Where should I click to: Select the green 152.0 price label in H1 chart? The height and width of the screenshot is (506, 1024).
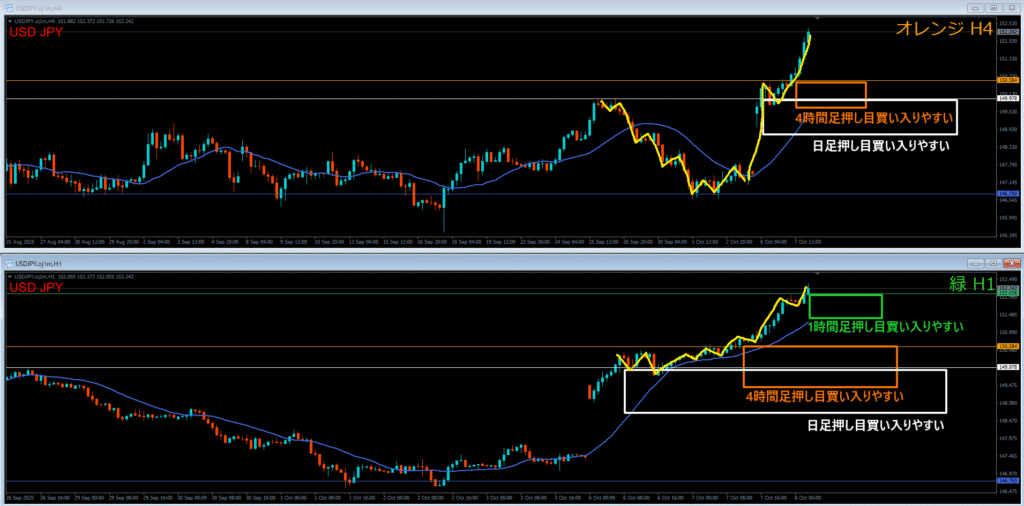[x=1008, y=294]
